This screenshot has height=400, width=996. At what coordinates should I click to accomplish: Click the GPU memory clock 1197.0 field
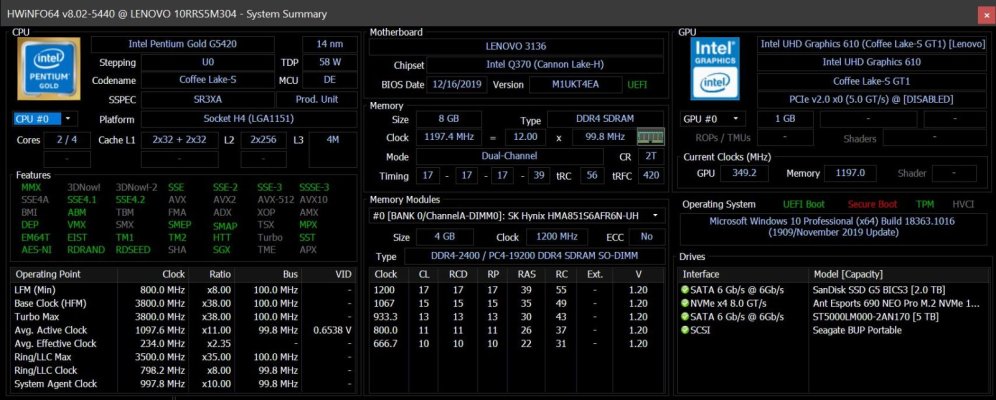[850, 173]
